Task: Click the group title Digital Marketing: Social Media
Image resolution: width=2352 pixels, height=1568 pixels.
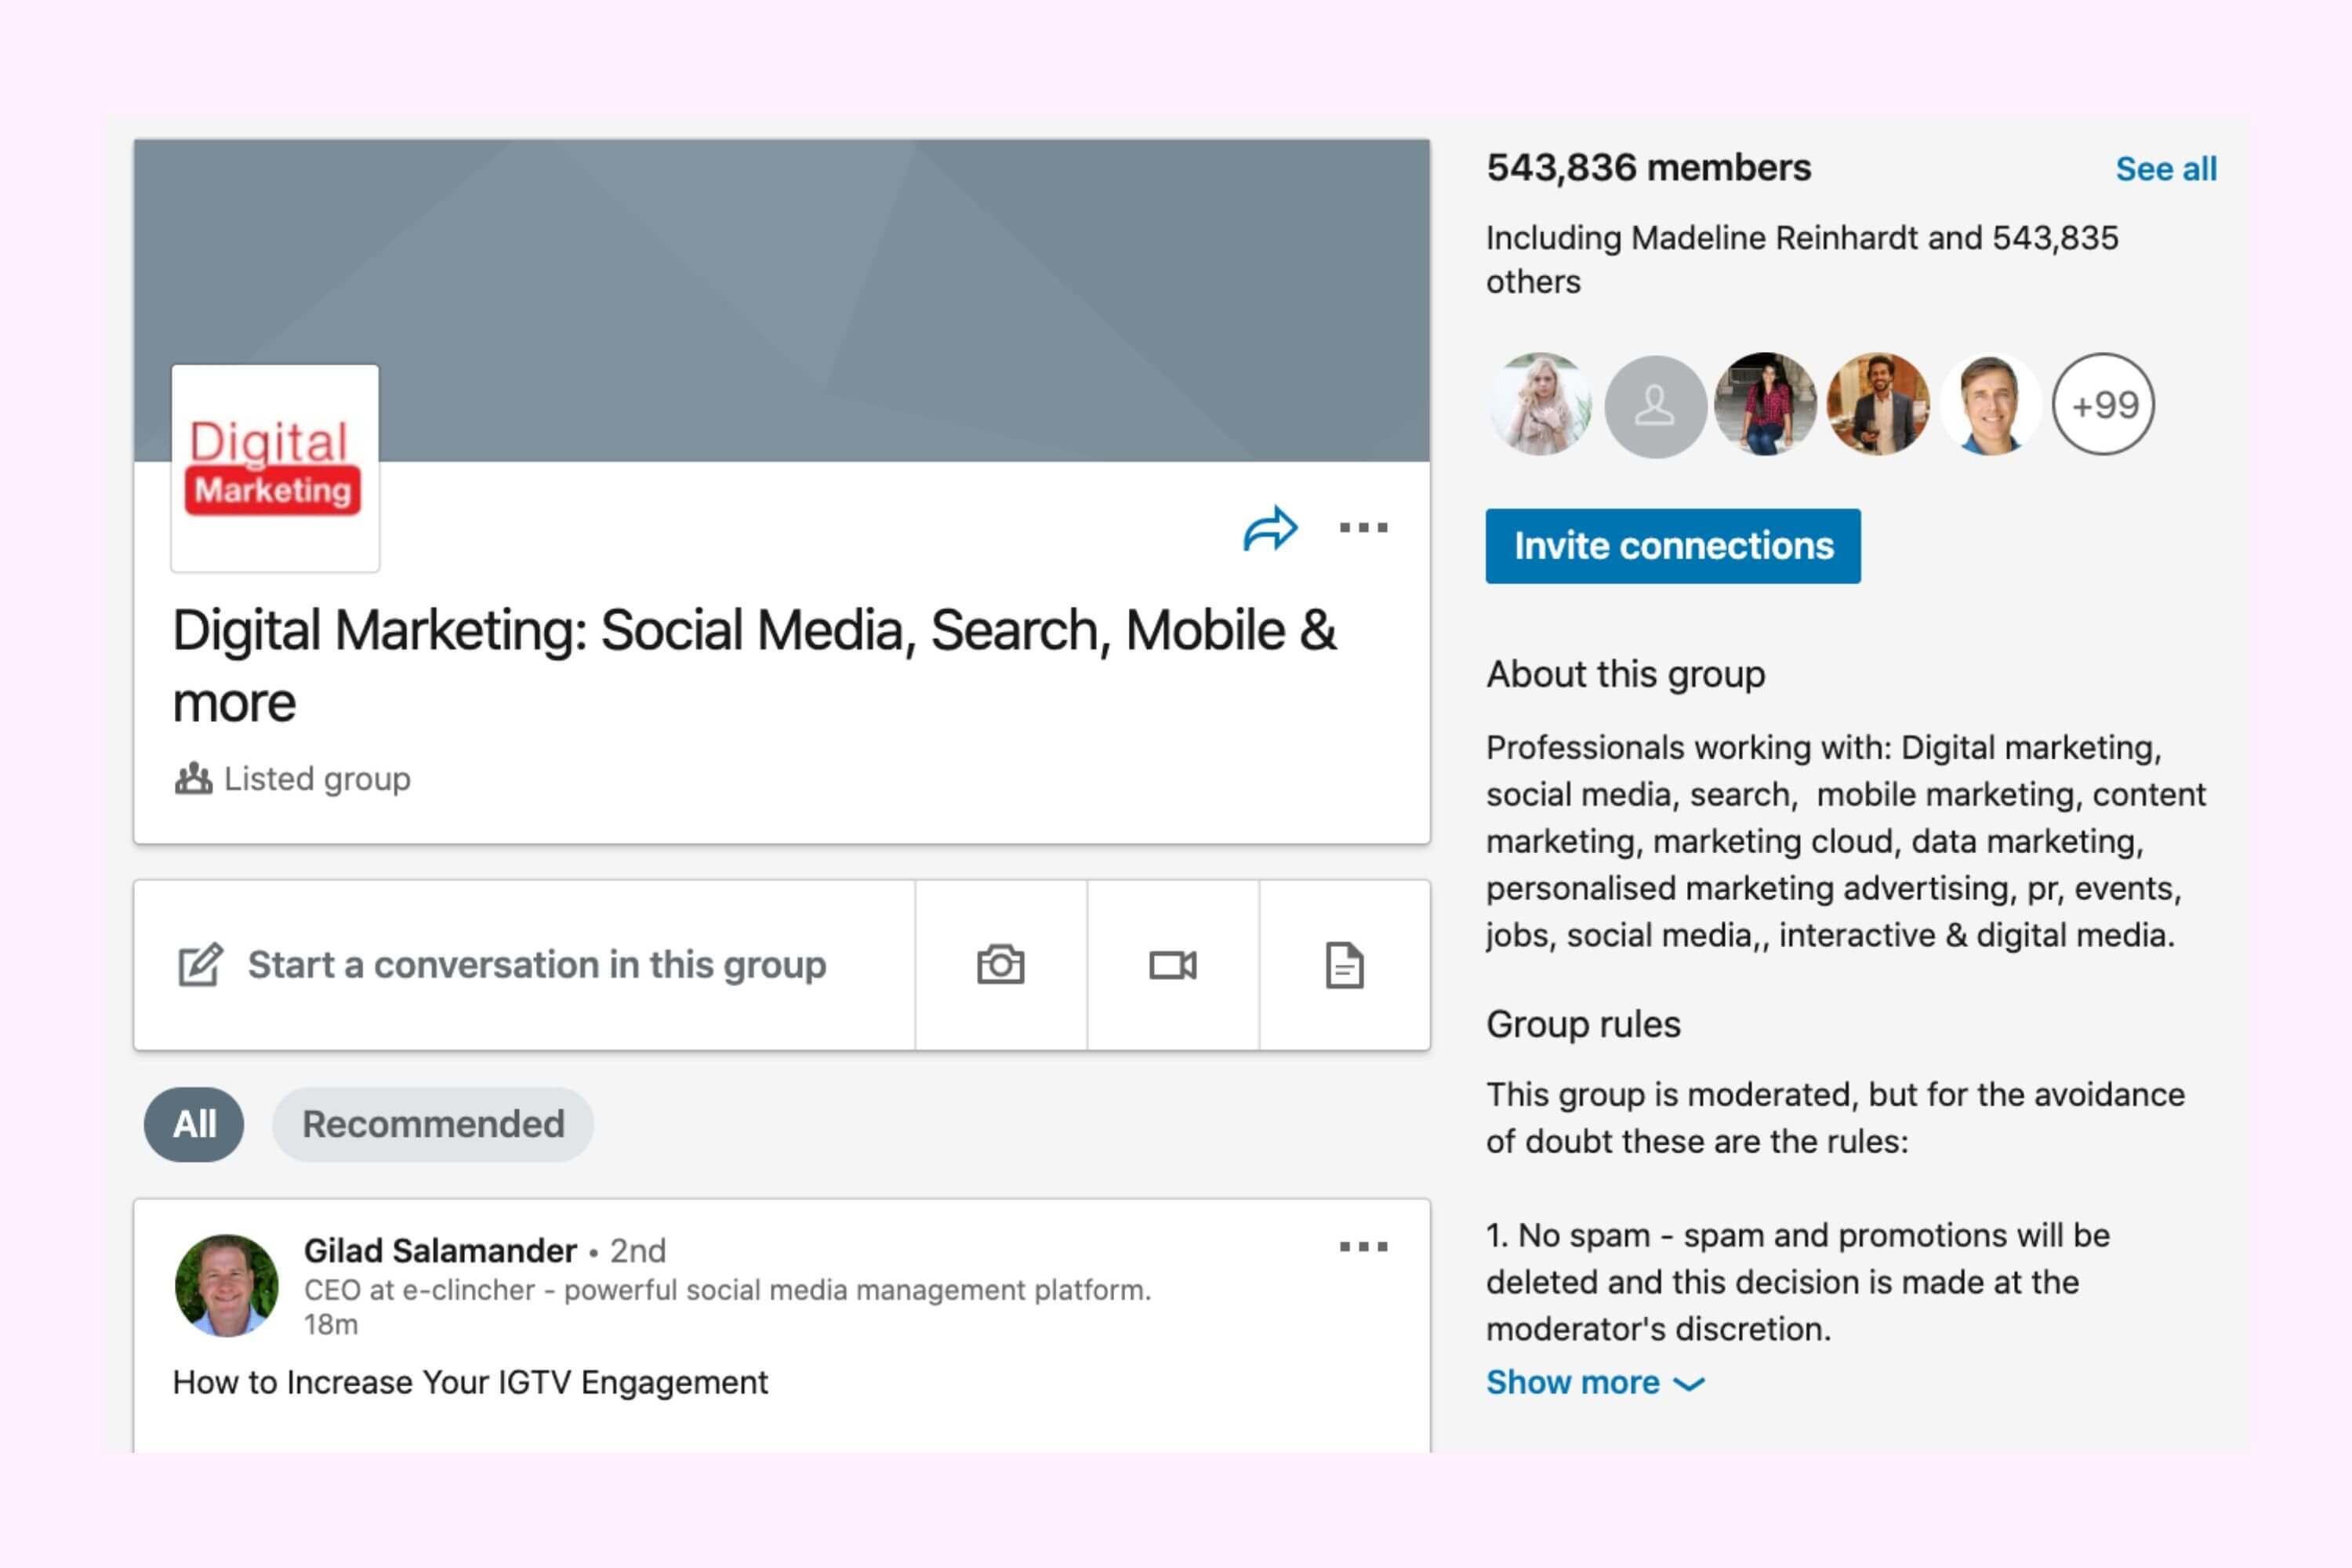Action: 754,666
